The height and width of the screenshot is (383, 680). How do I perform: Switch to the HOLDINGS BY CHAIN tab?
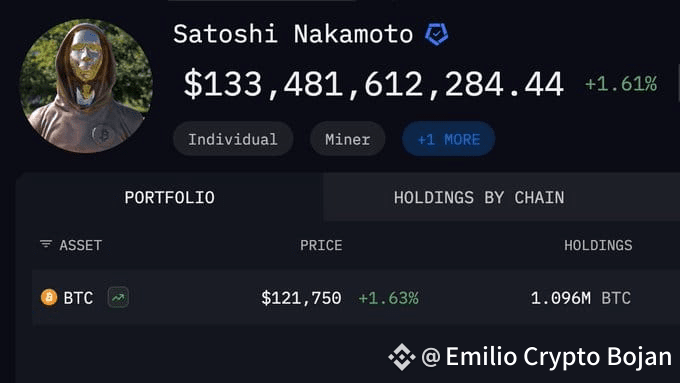(x=479, y=197)
